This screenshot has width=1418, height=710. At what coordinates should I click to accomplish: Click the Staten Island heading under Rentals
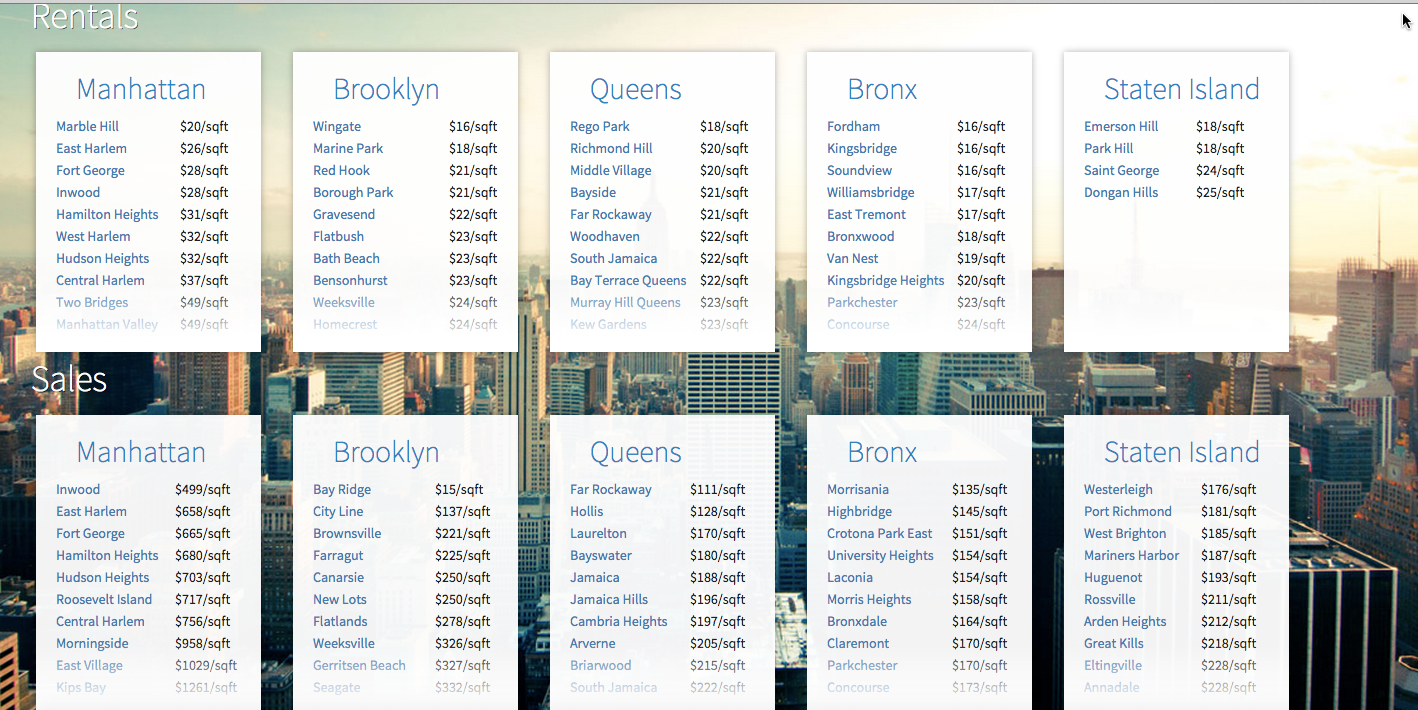[1181, 89]
